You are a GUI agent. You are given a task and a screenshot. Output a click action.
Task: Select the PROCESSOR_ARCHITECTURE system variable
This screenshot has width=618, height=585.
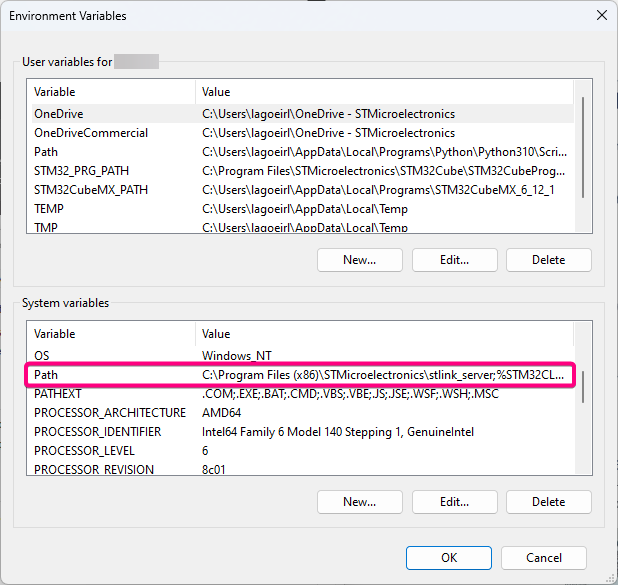tap(109, 413)
